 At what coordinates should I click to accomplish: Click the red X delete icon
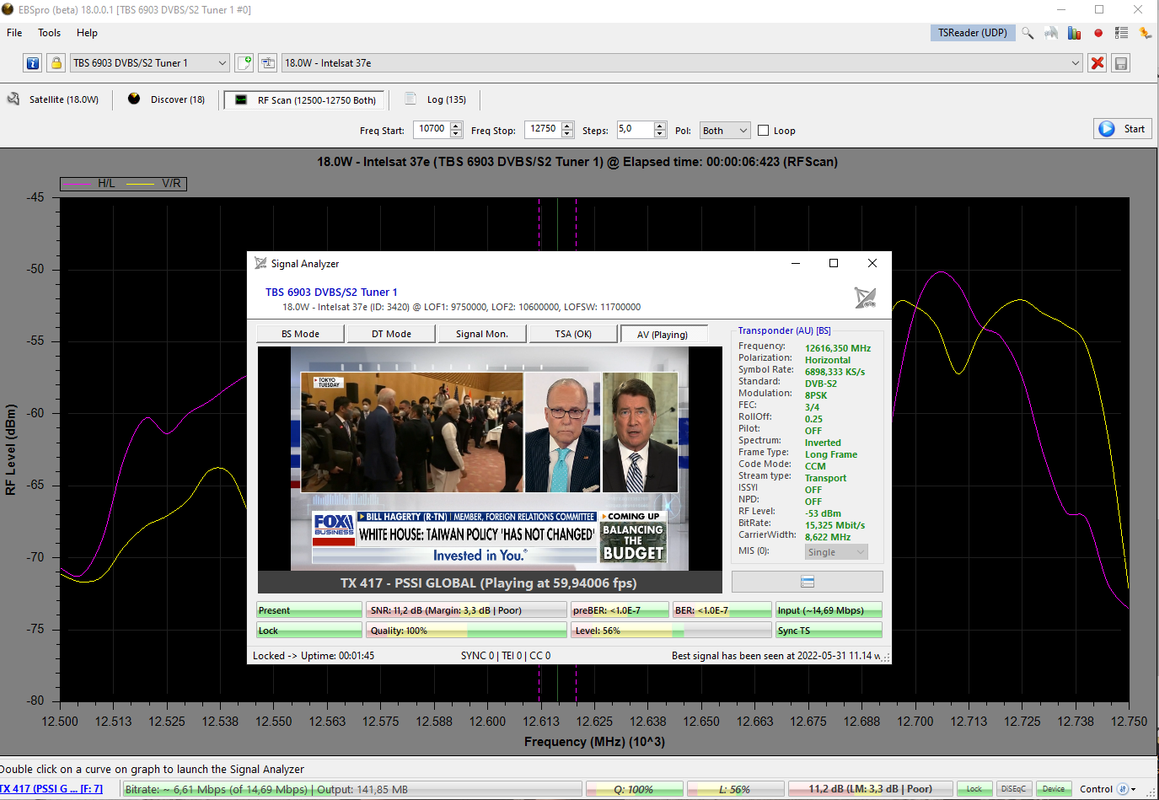pyautogui.click(x=1098, y=63)
